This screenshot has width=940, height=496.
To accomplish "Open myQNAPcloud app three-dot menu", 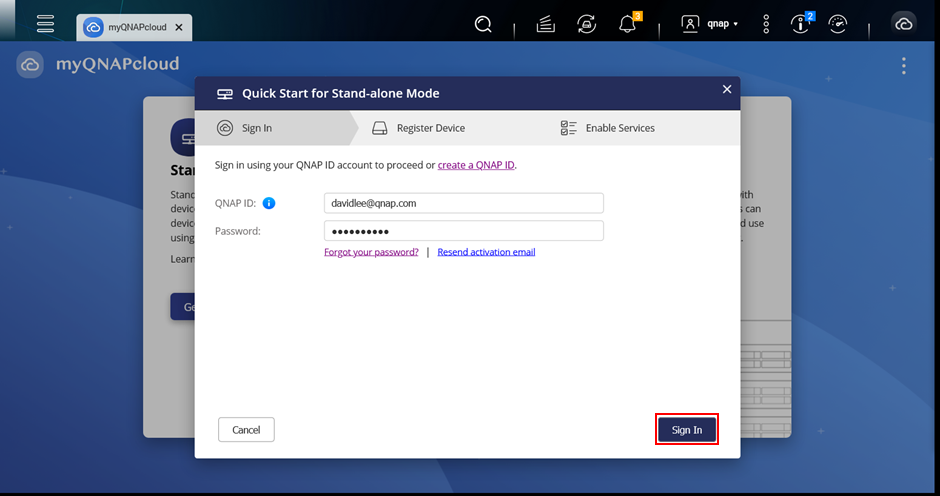I will point(903,65).
